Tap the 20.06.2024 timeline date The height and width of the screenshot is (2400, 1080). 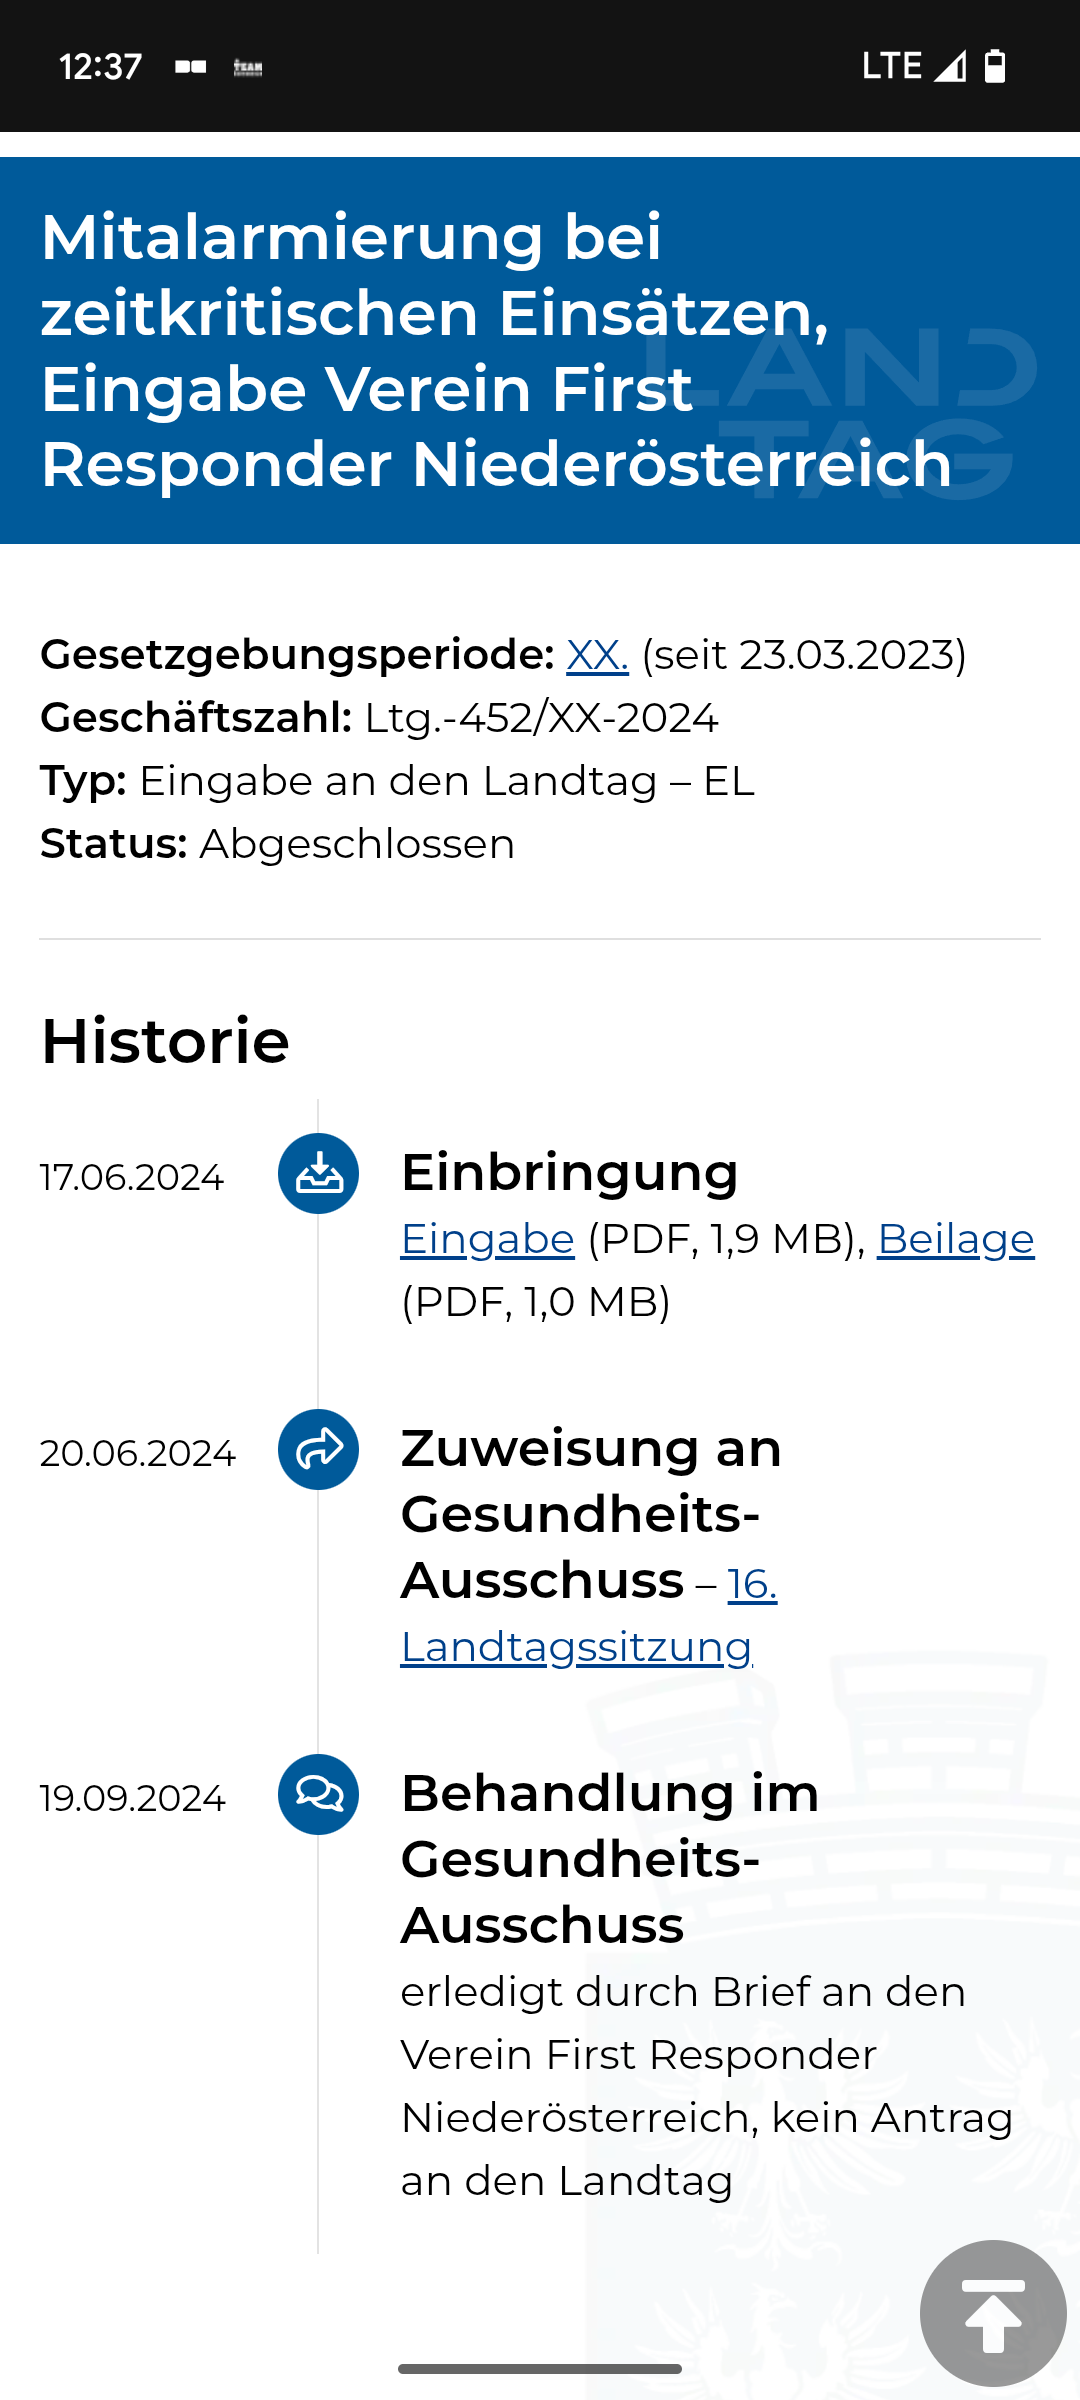[x=138, y=1453]
